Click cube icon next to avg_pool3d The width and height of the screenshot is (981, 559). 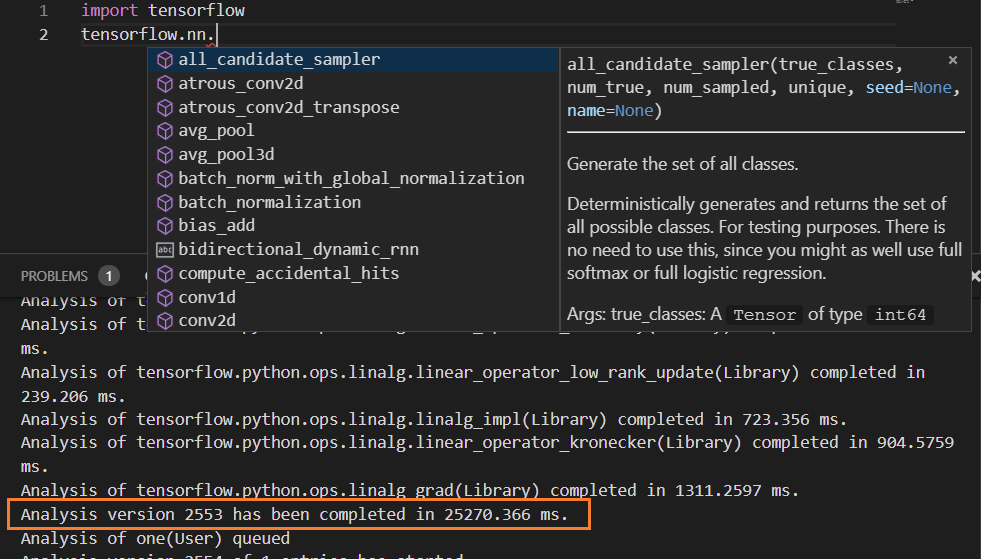point(165,155)
